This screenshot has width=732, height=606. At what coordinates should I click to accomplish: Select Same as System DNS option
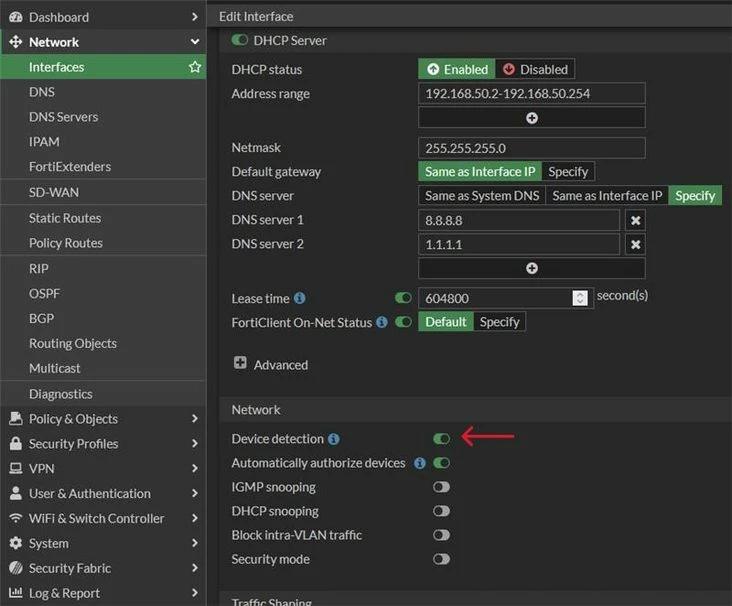[482, 196]
